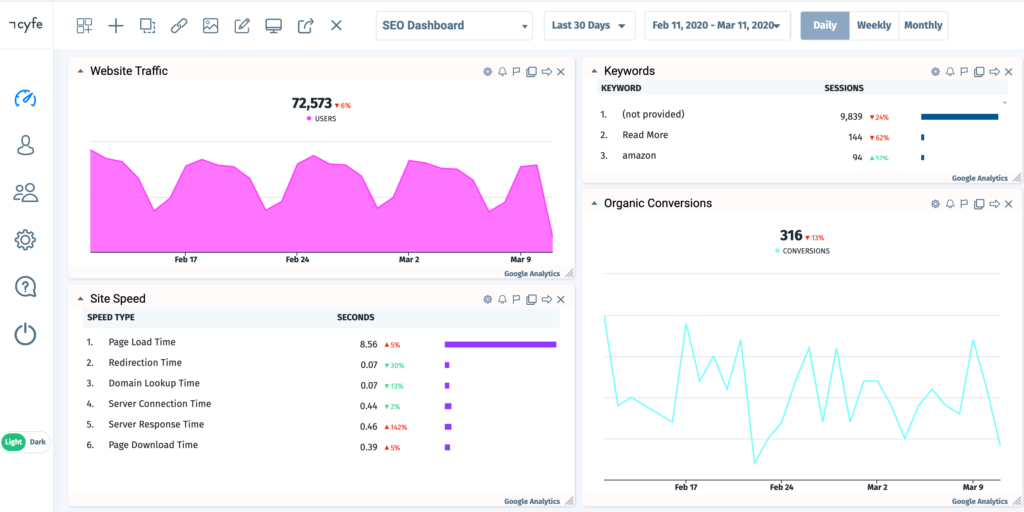Collapse the Organic Conversions widget triangle

[x=594, y=204]
